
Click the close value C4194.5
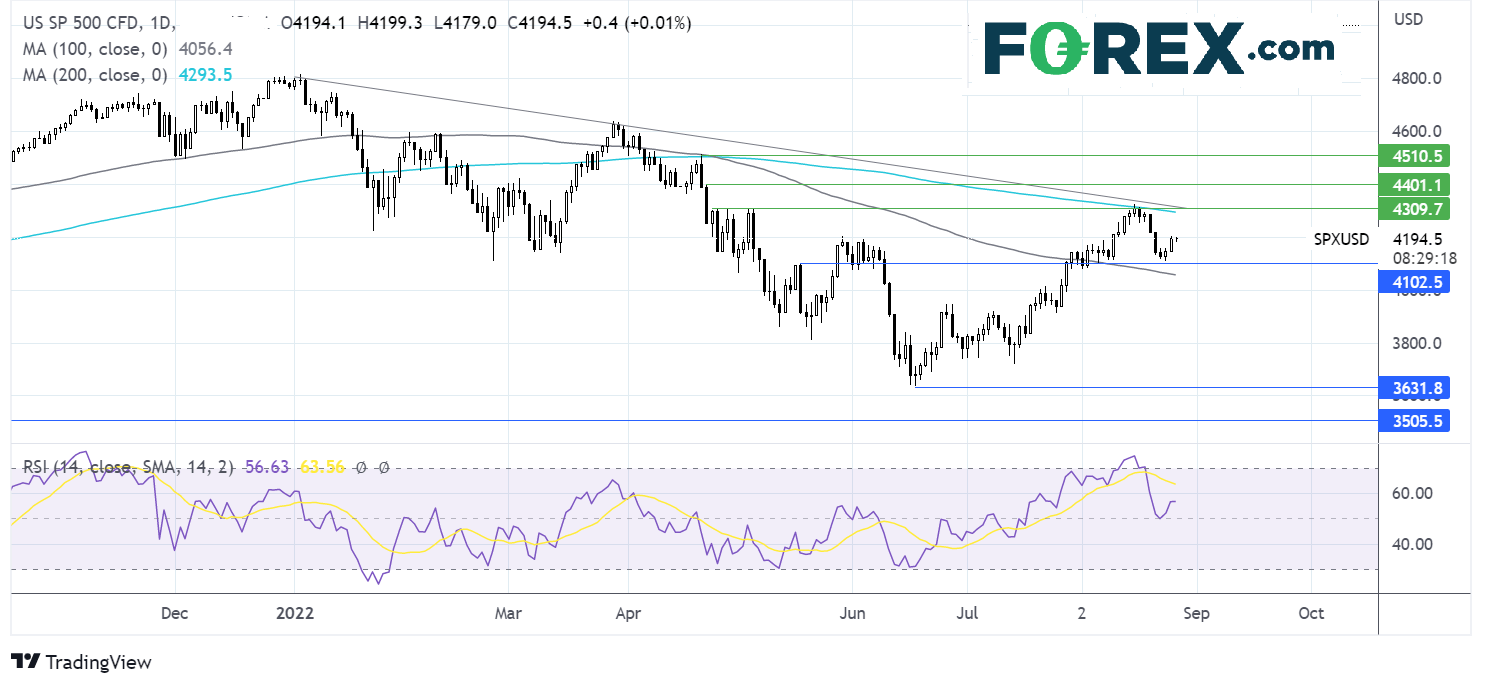click(542, 22)
